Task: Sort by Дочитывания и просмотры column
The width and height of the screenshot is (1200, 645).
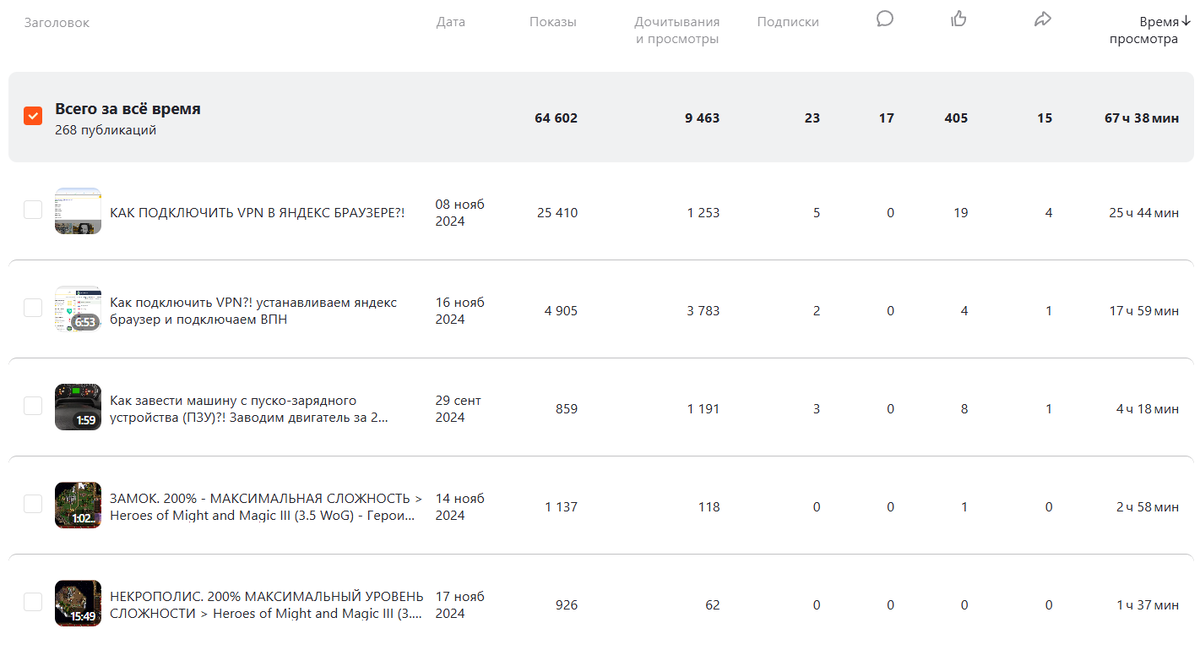Action: click(677, 30)
